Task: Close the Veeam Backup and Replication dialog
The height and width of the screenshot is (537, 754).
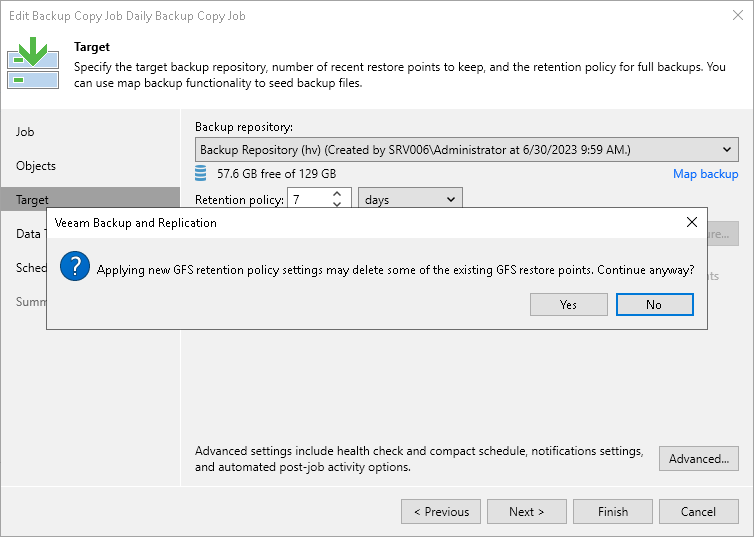Action: (x=691, y=222)
